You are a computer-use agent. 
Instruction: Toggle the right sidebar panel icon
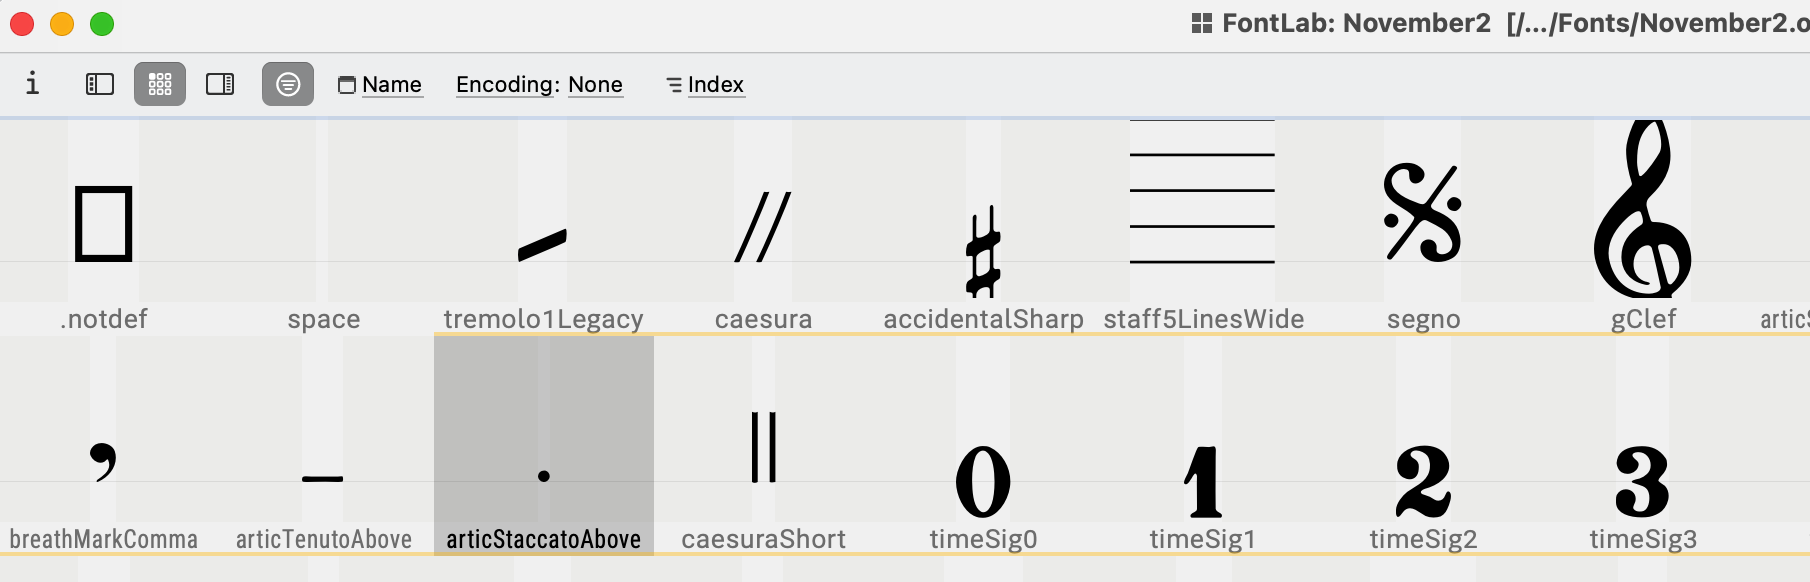220,84
